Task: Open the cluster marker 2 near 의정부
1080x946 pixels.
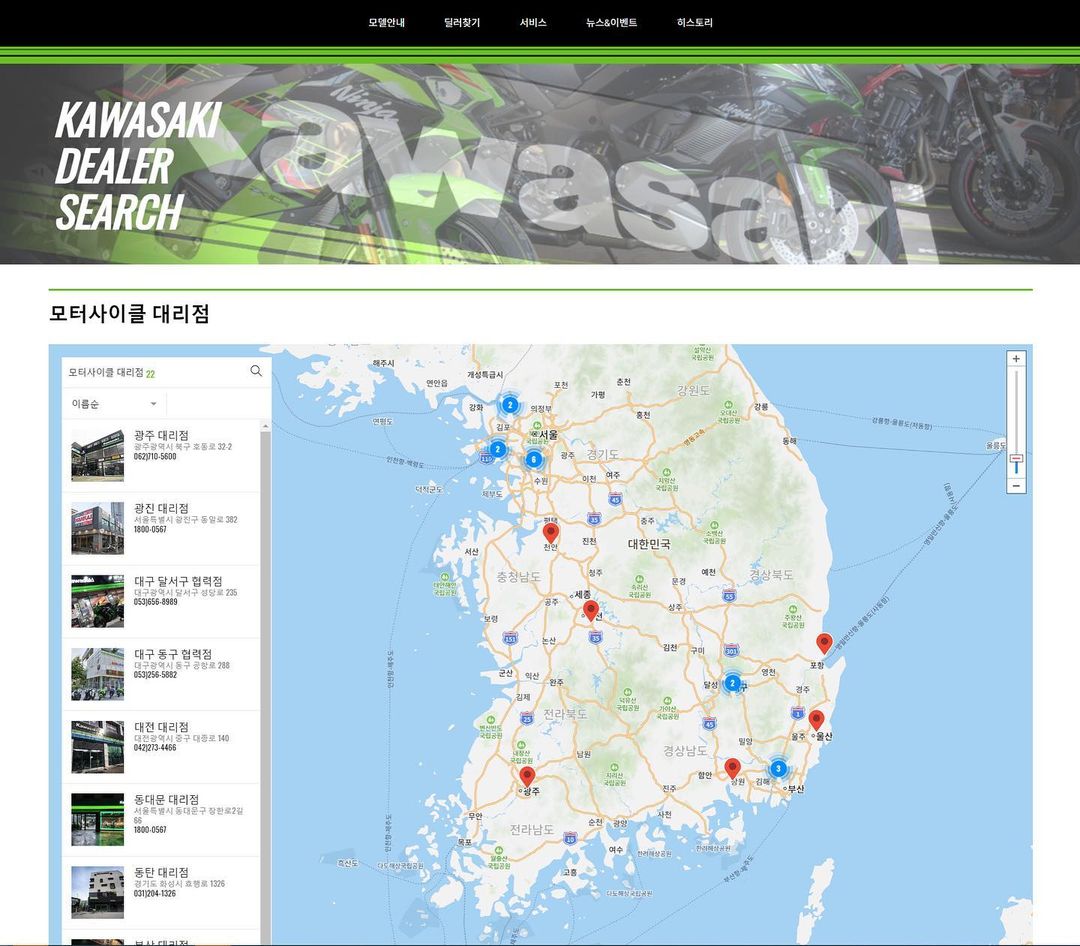Action: click(510, 404)
